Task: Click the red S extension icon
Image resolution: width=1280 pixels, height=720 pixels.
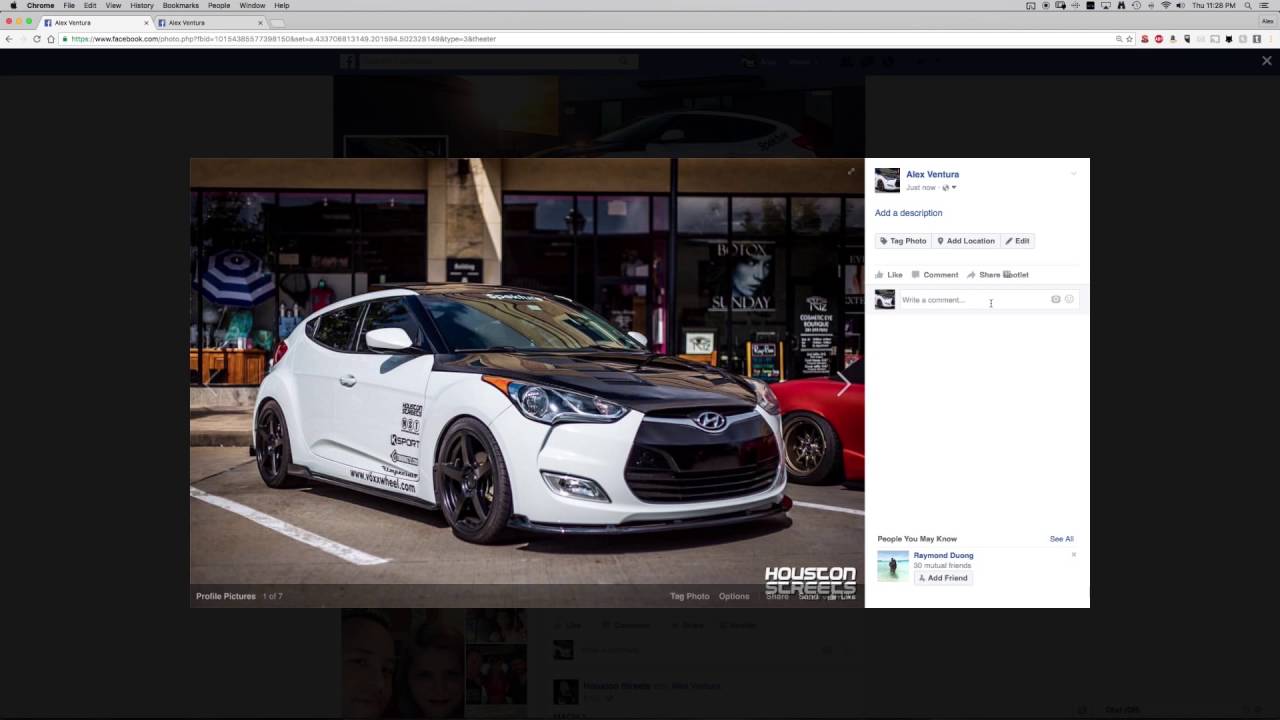Action: [1145, 39]
